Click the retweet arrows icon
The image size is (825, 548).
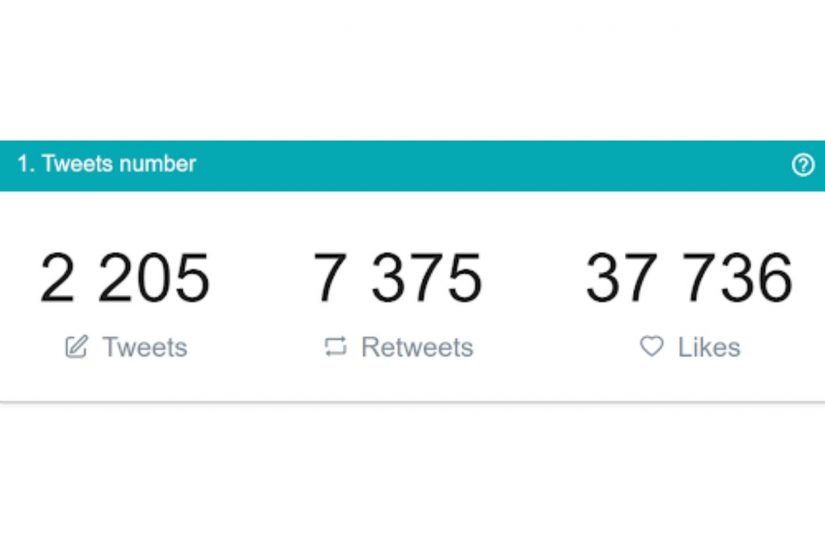coord(335,347)
